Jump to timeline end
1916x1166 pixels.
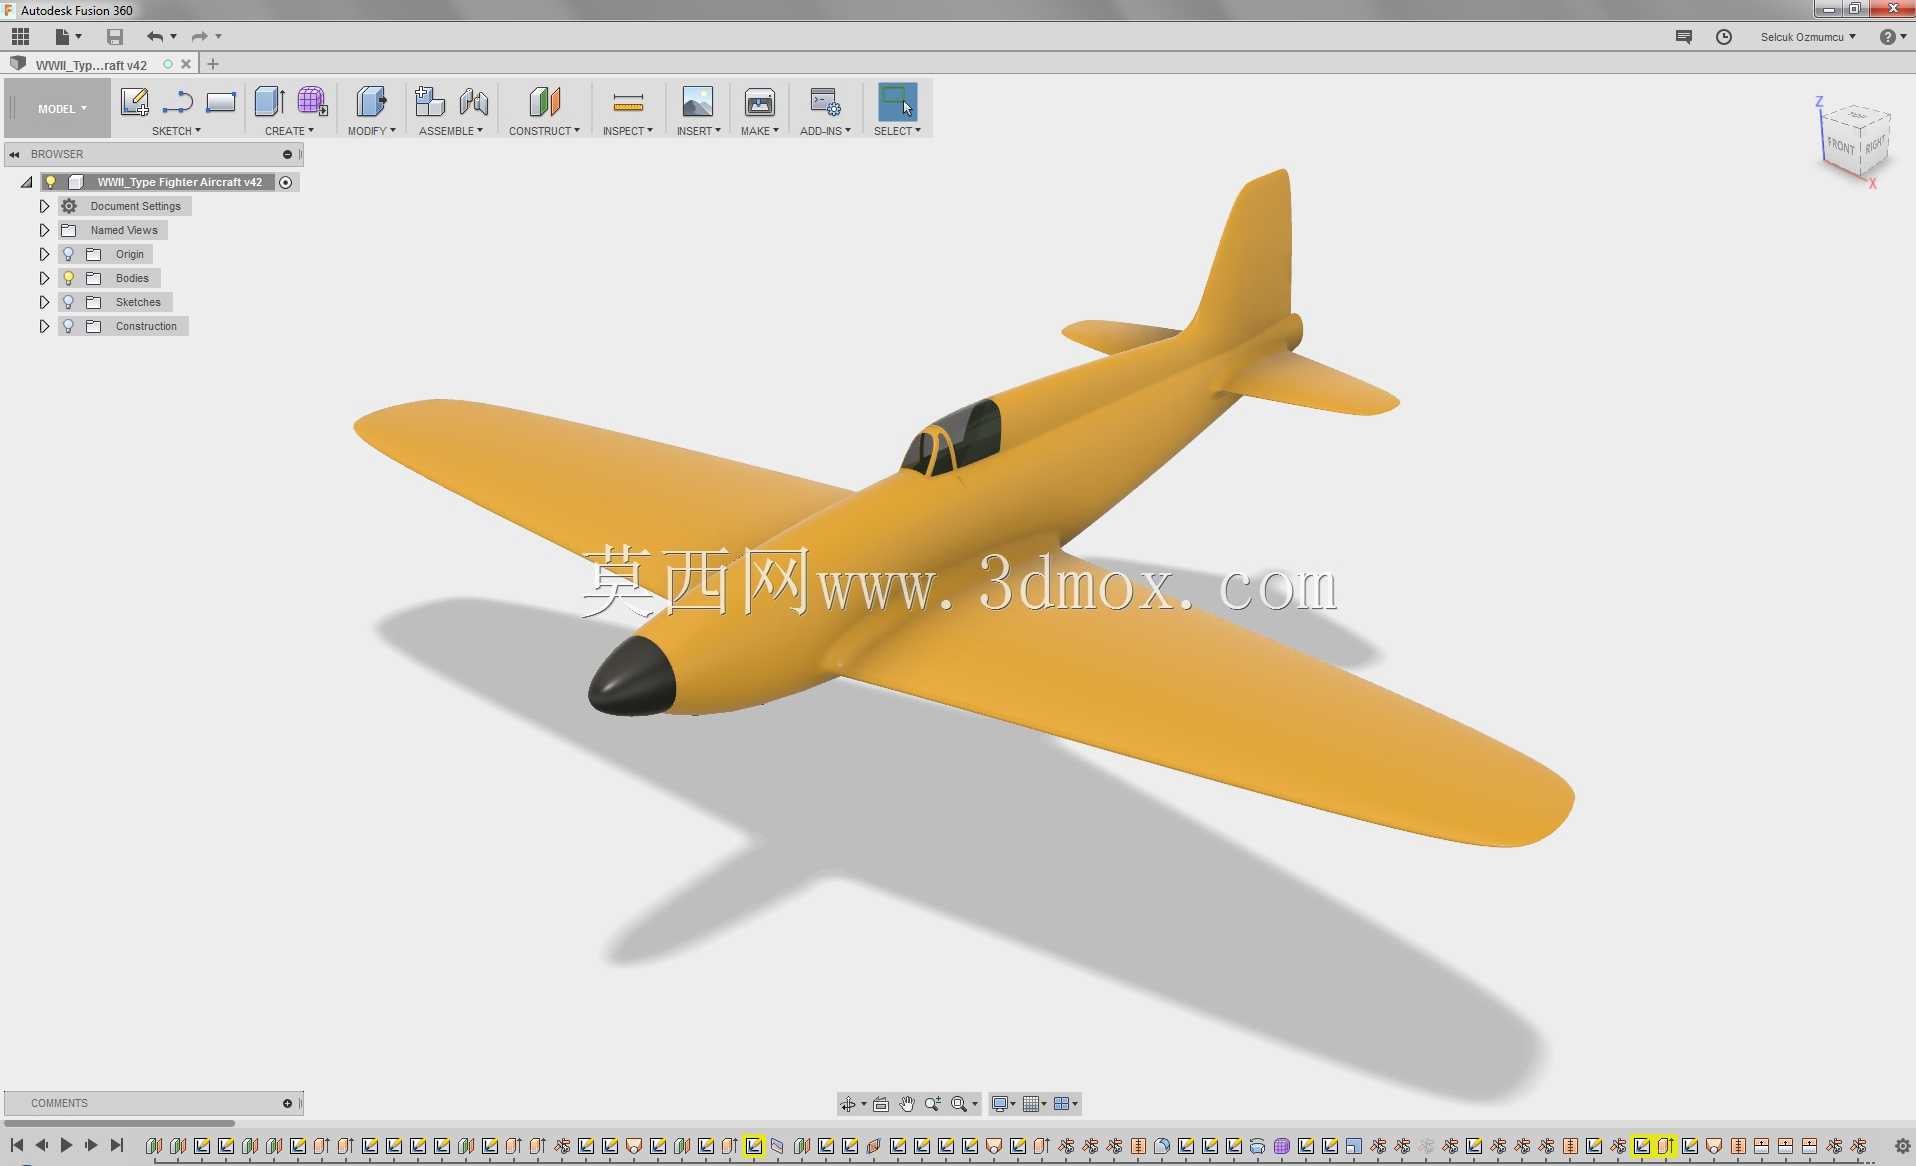117,1145
